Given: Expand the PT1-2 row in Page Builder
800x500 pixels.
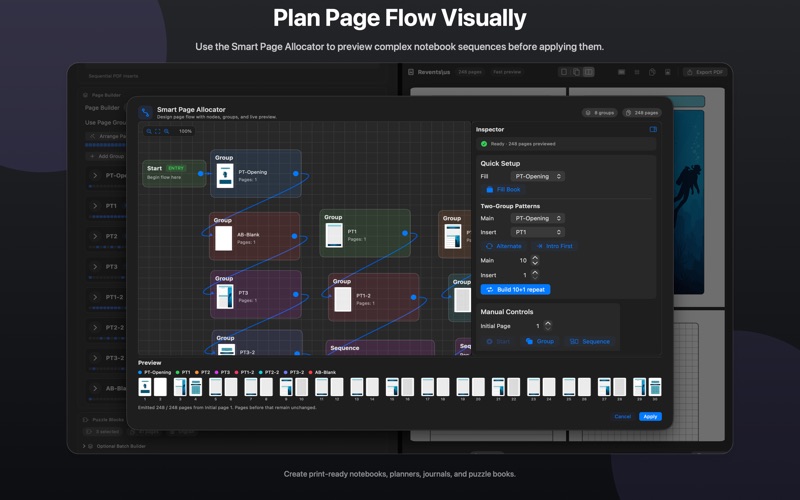Looking at the screenshot, I should (95, 297).
